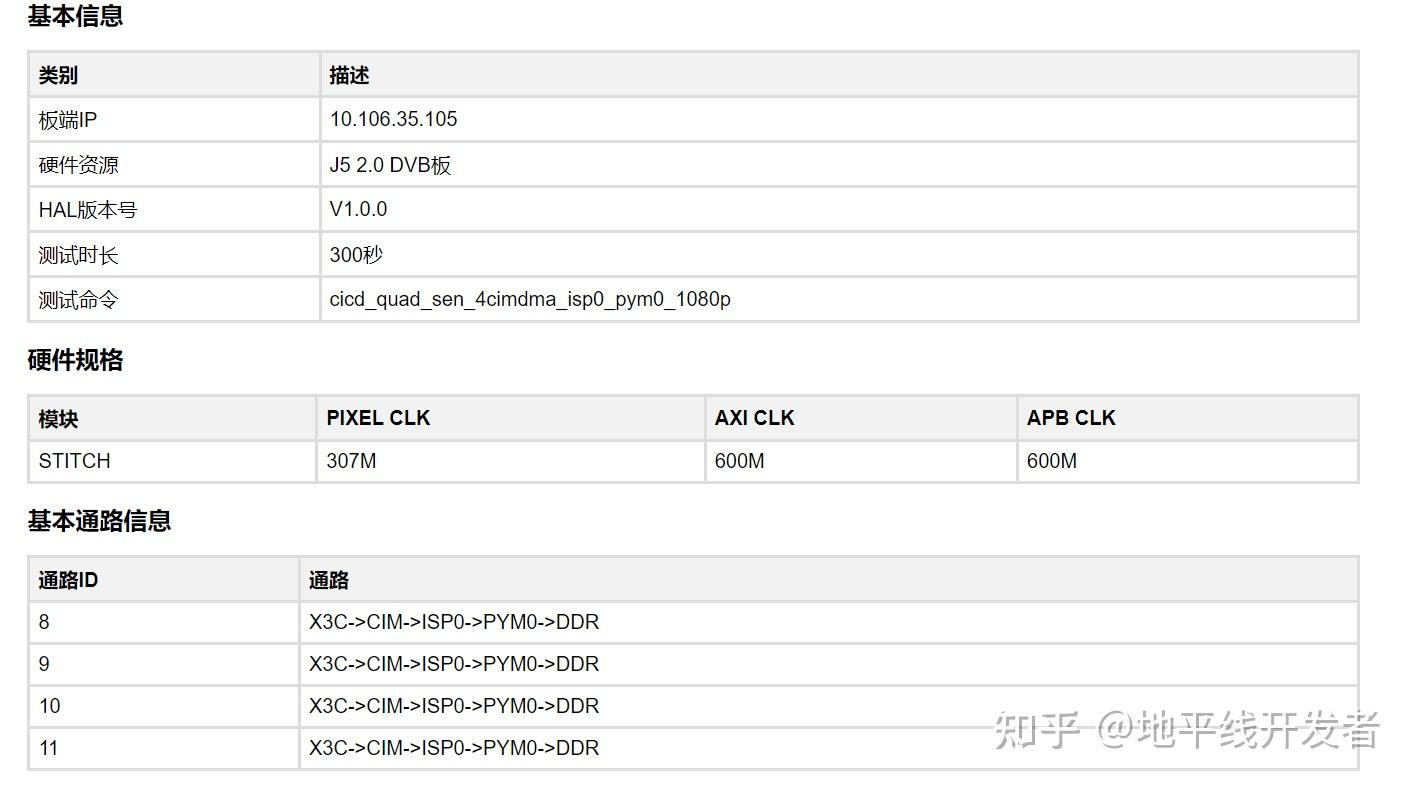
Task: Select the version value V1.0.0
Action: pos(358,209)
